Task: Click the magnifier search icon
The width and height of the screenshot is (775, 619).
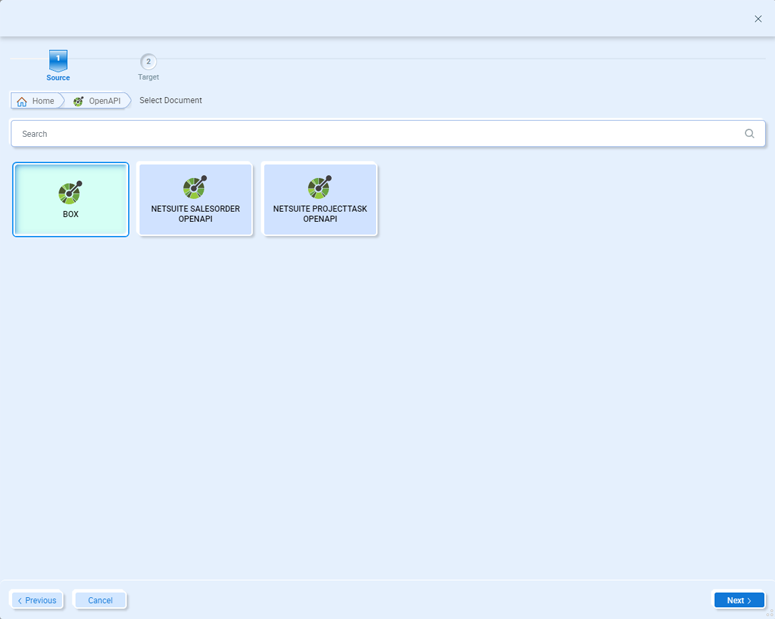Action: 749,133
